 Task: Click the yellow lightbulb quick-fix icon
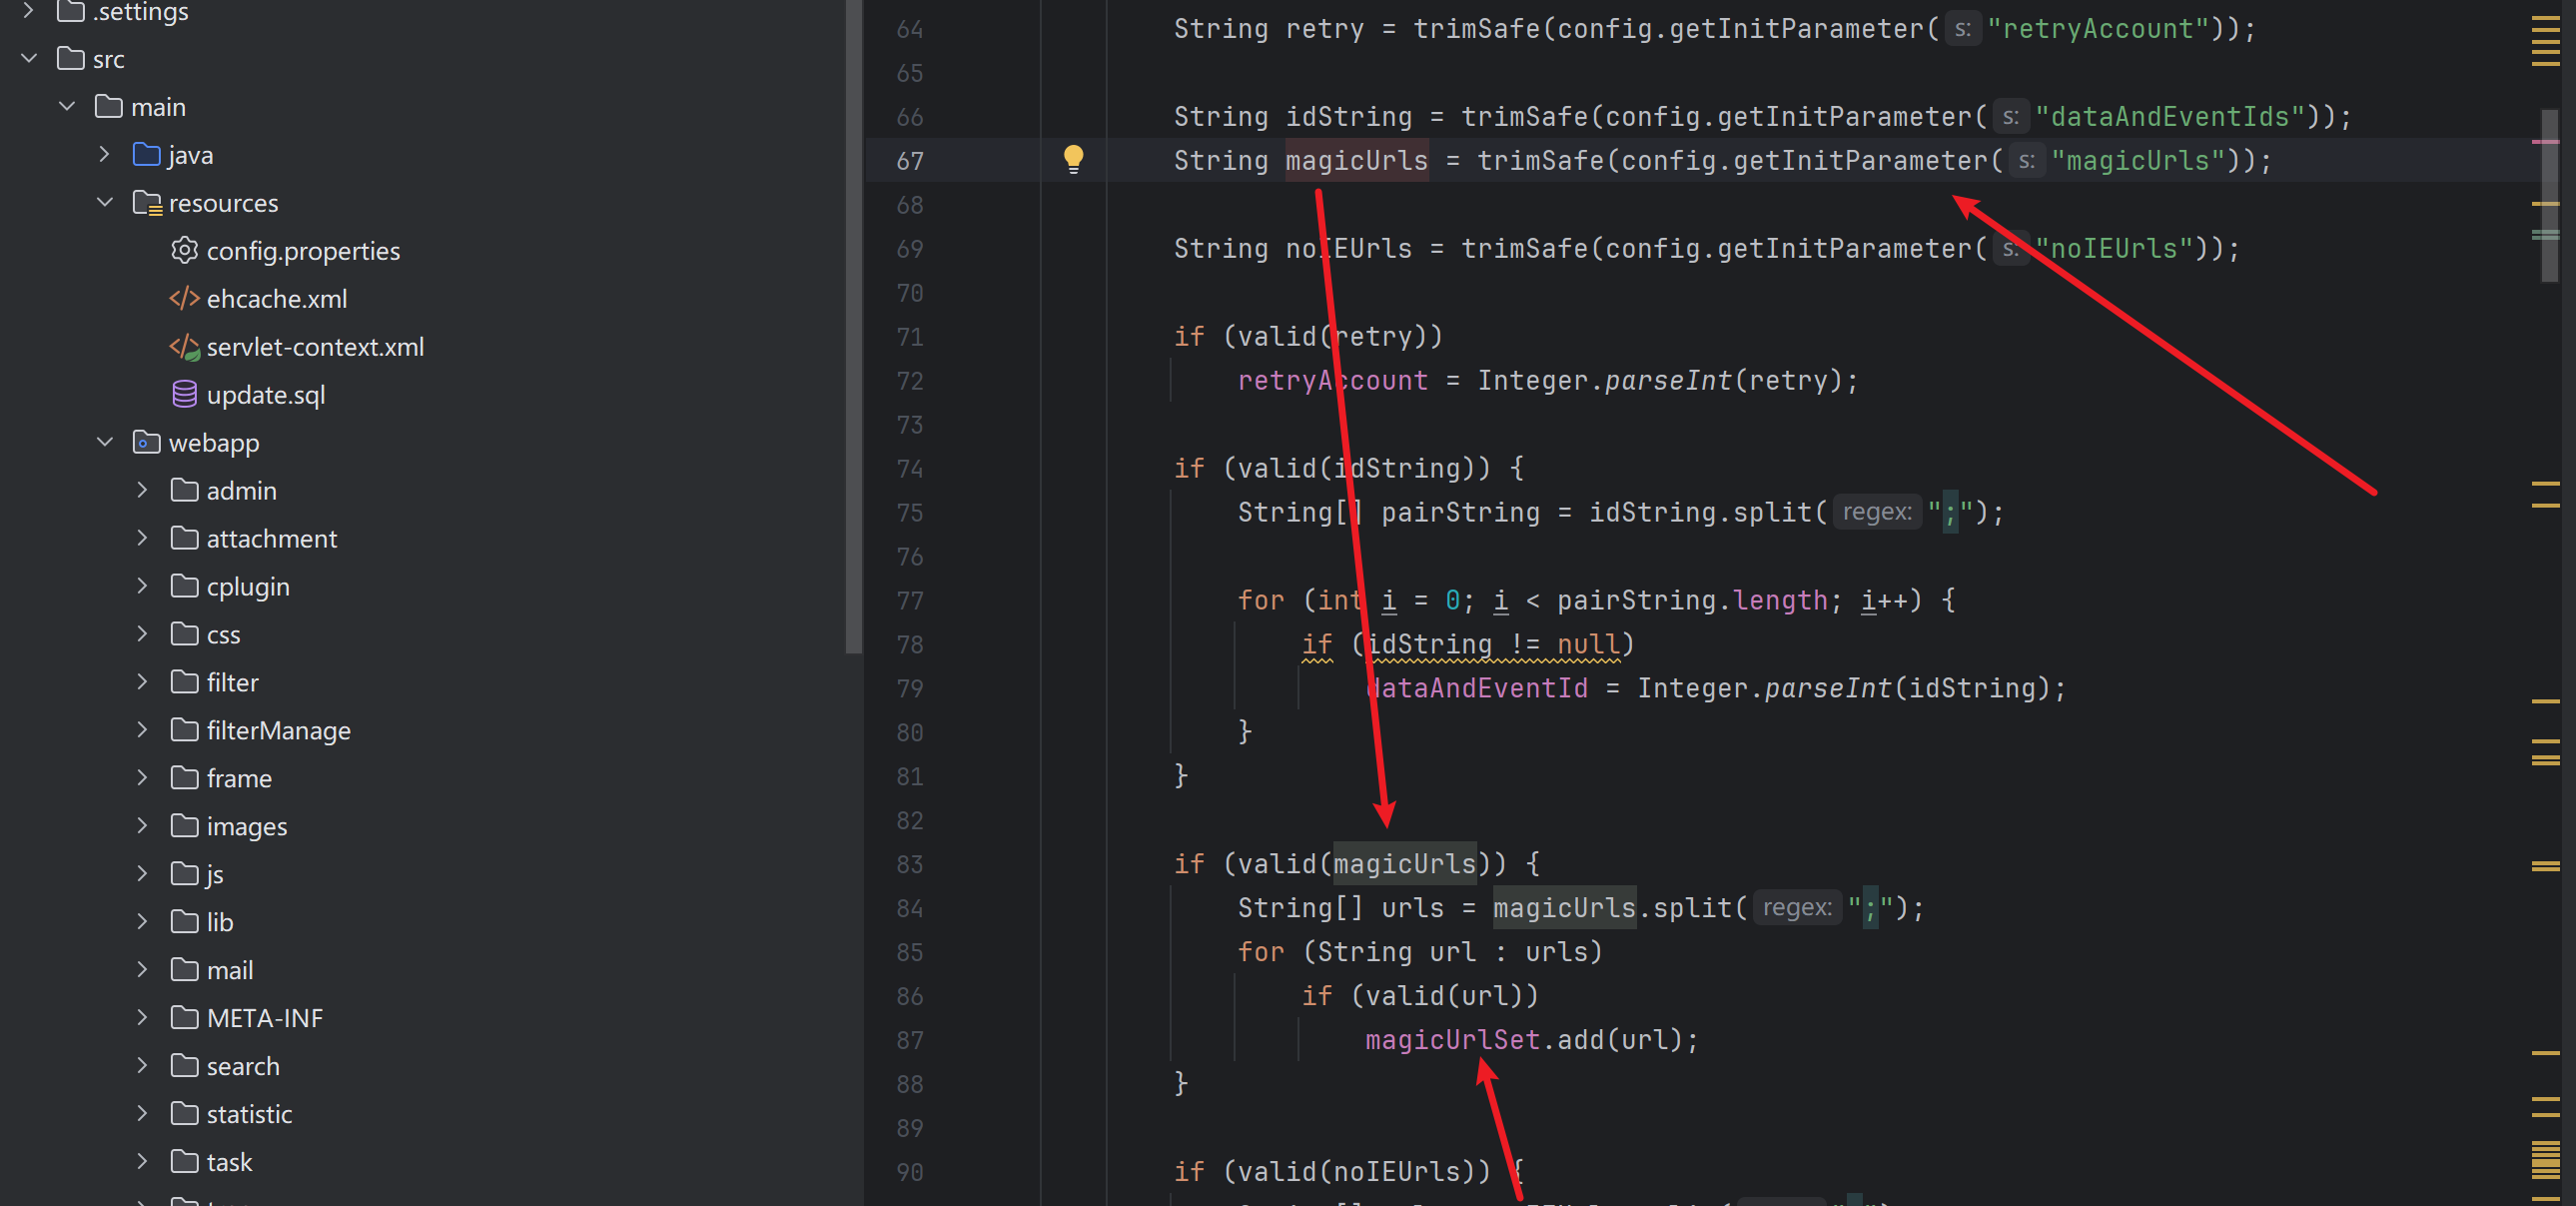tap(1073, 158)
